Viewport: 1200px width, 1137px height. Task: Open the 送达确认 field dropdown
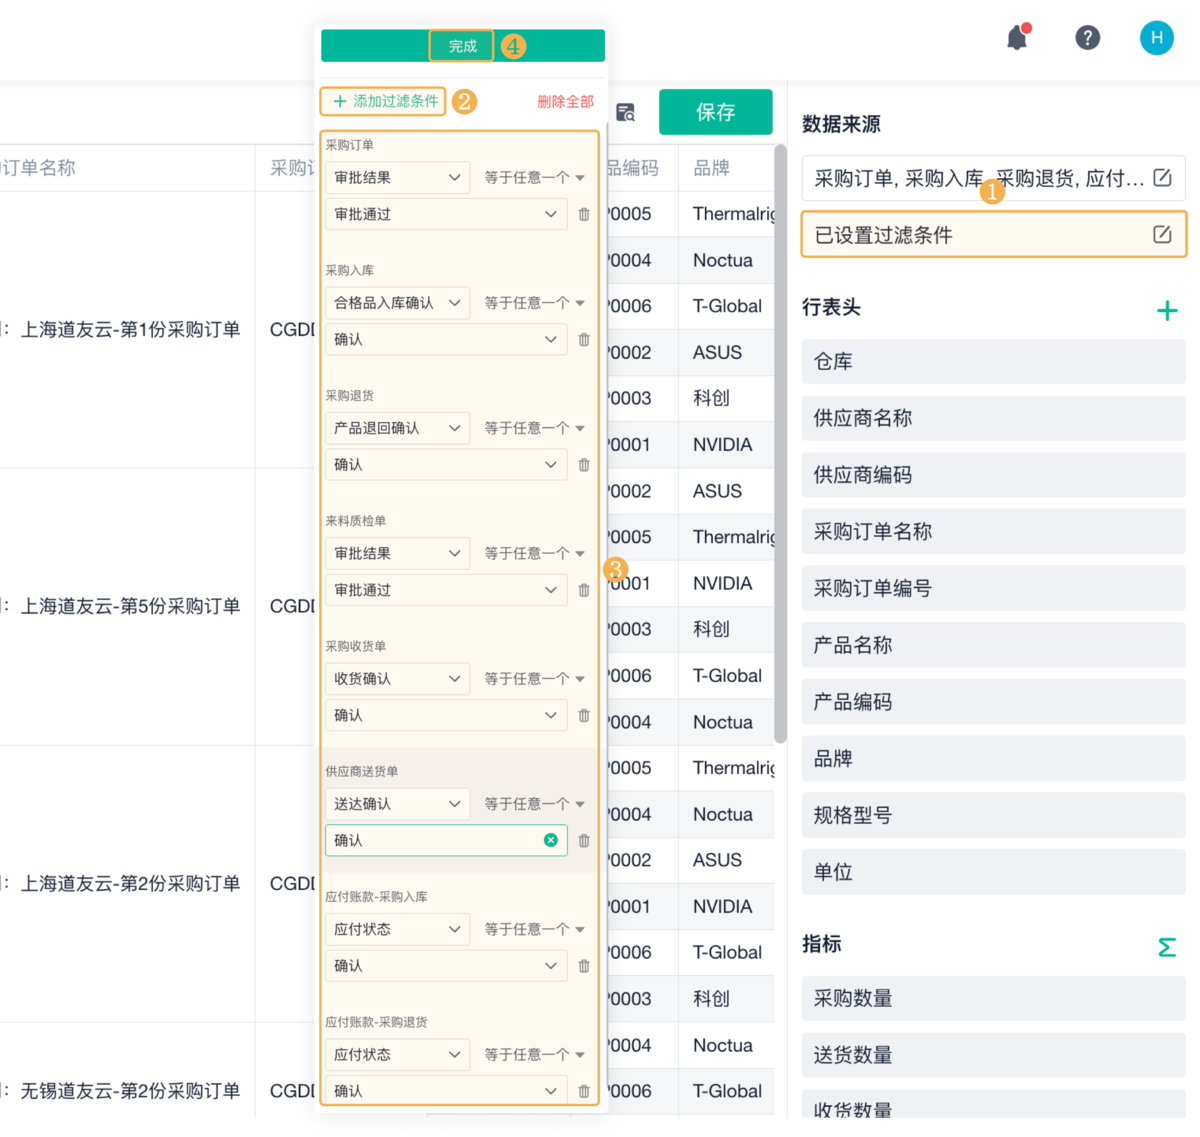click(397, 804)
